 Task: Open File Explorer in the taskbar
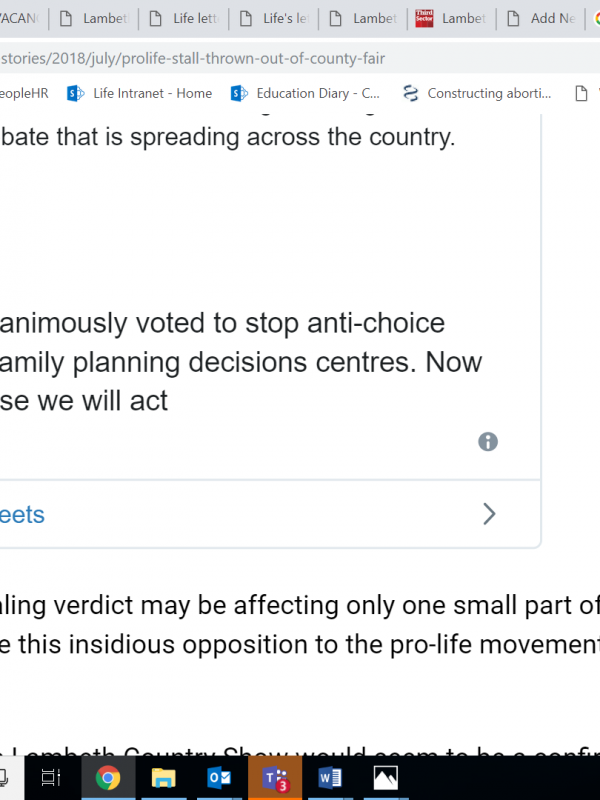pos(164,778)
